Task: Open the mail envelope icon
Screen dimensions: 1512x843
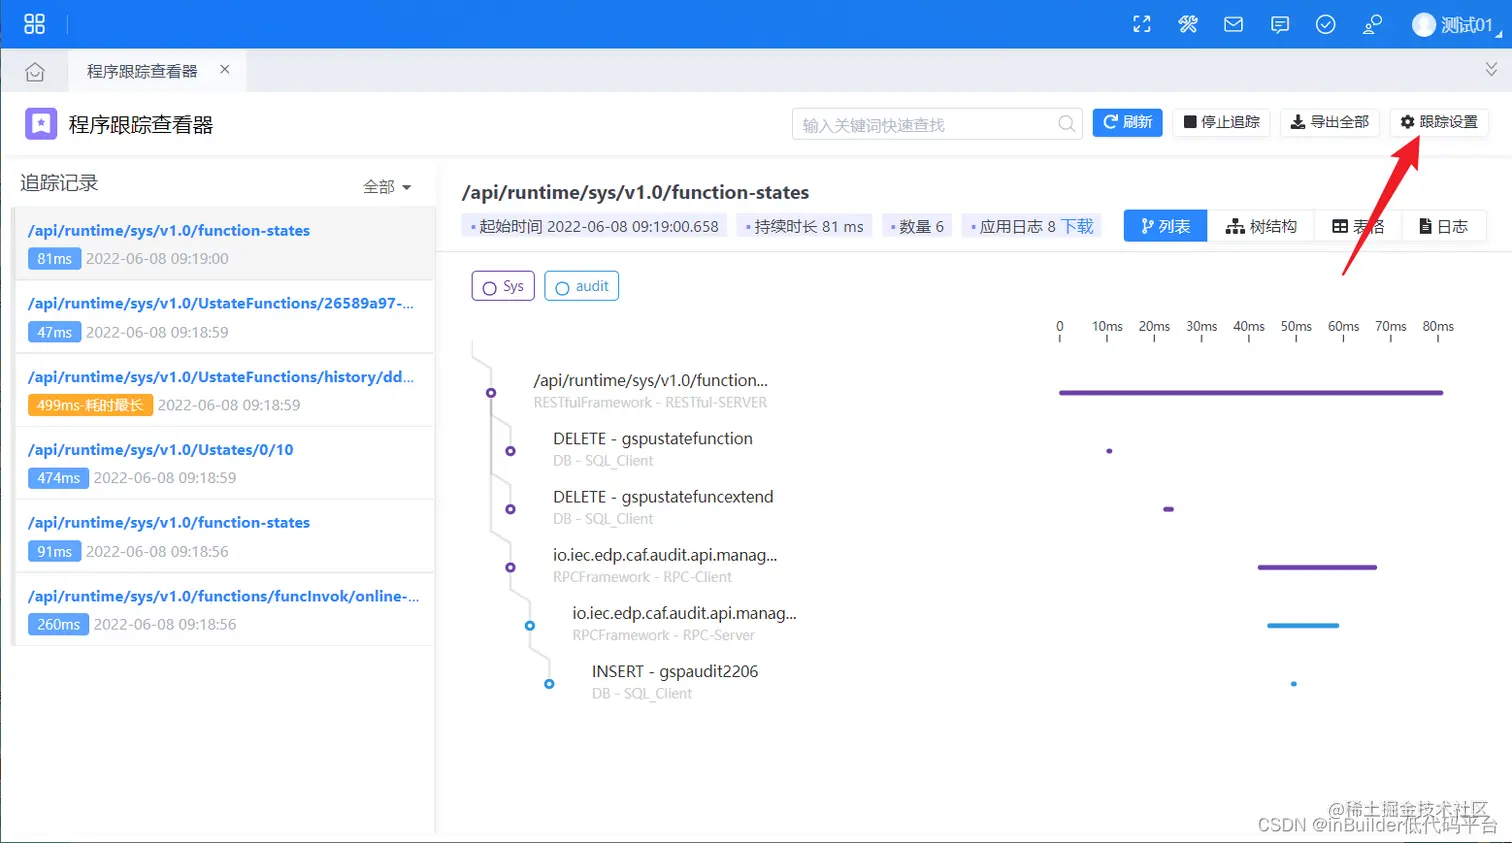Action: coord(1234,24)
